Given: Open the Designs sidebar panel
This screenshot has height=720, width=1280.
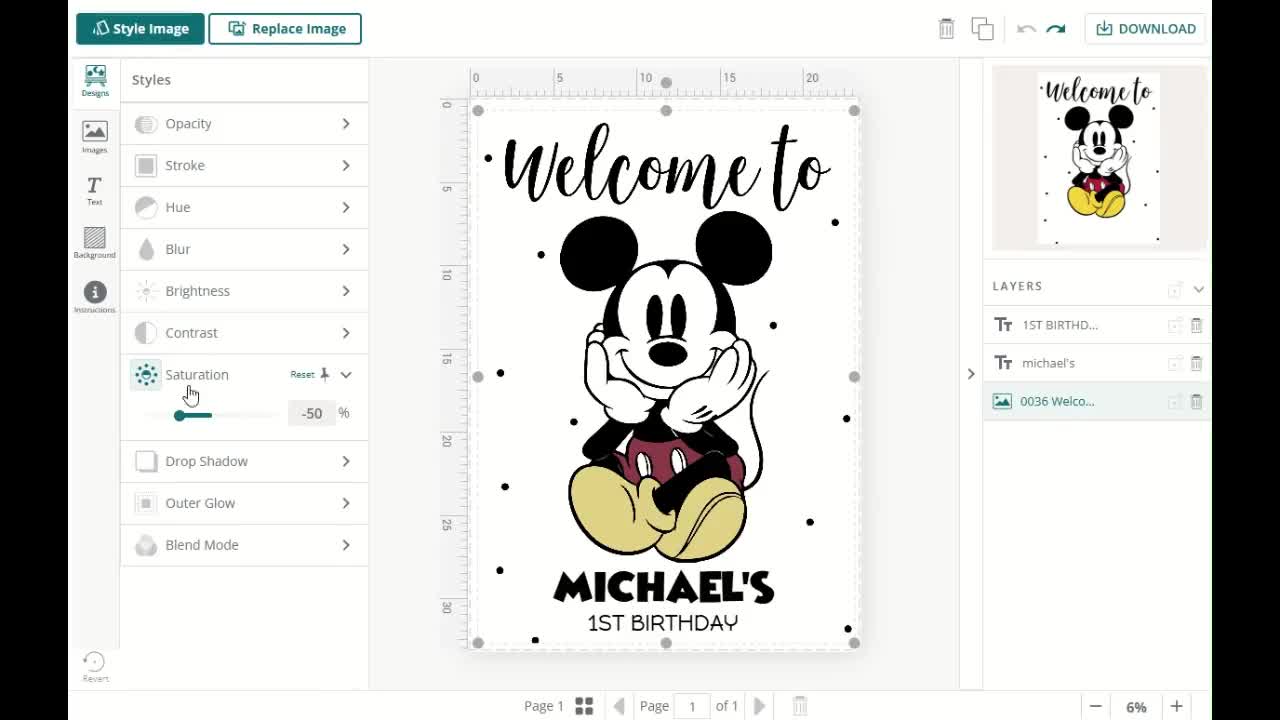Looking at the screenshot, I should tap(95, 81).
